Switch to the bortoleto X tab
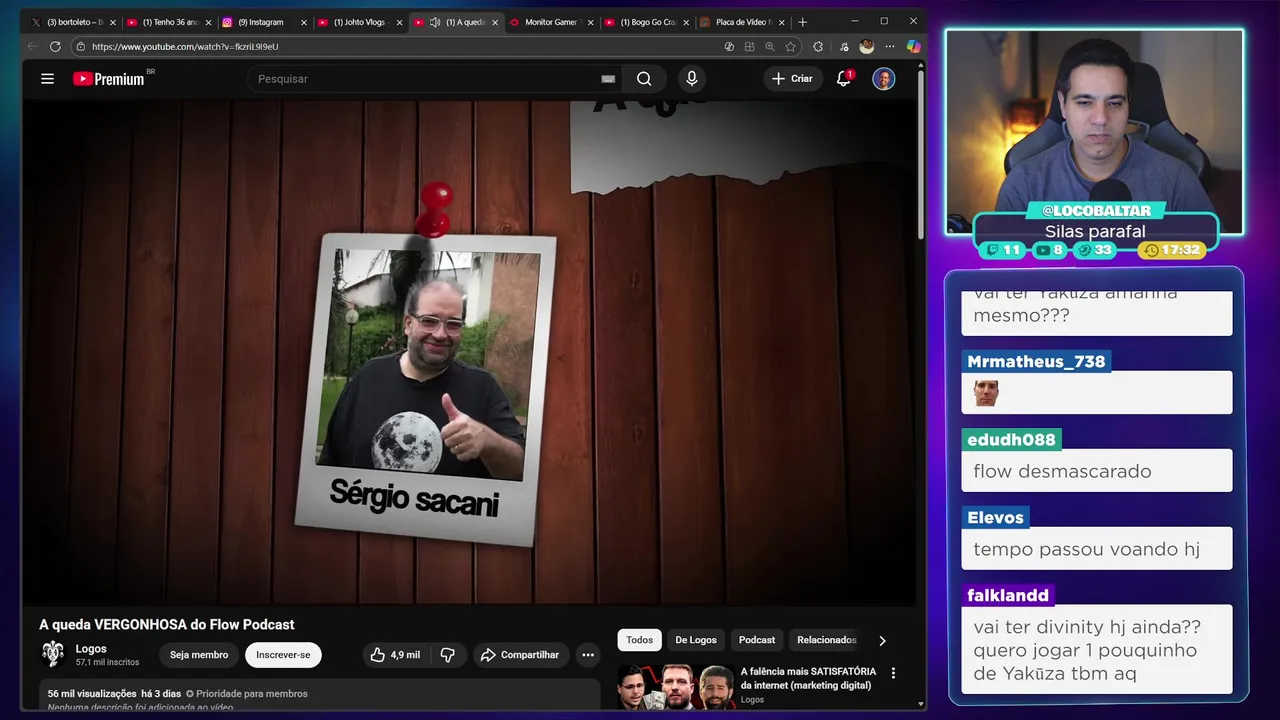Viewport: 1280px width, 720px height. 75,22
